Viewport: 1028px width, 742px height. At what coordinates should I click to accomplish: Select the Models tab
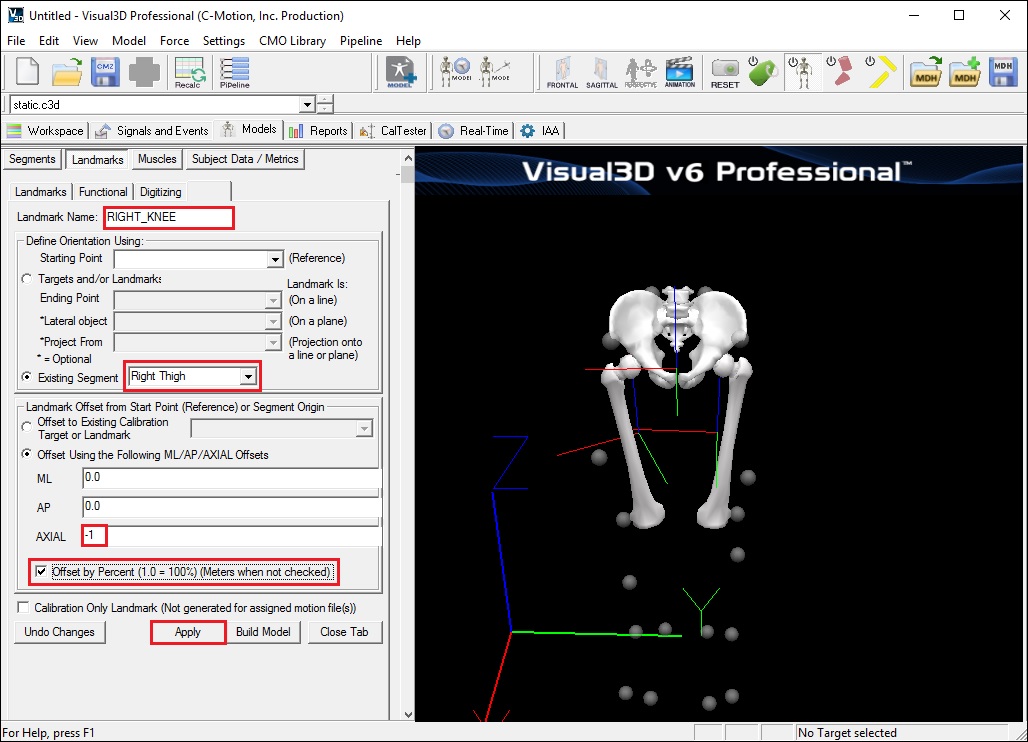pos(249,129)
